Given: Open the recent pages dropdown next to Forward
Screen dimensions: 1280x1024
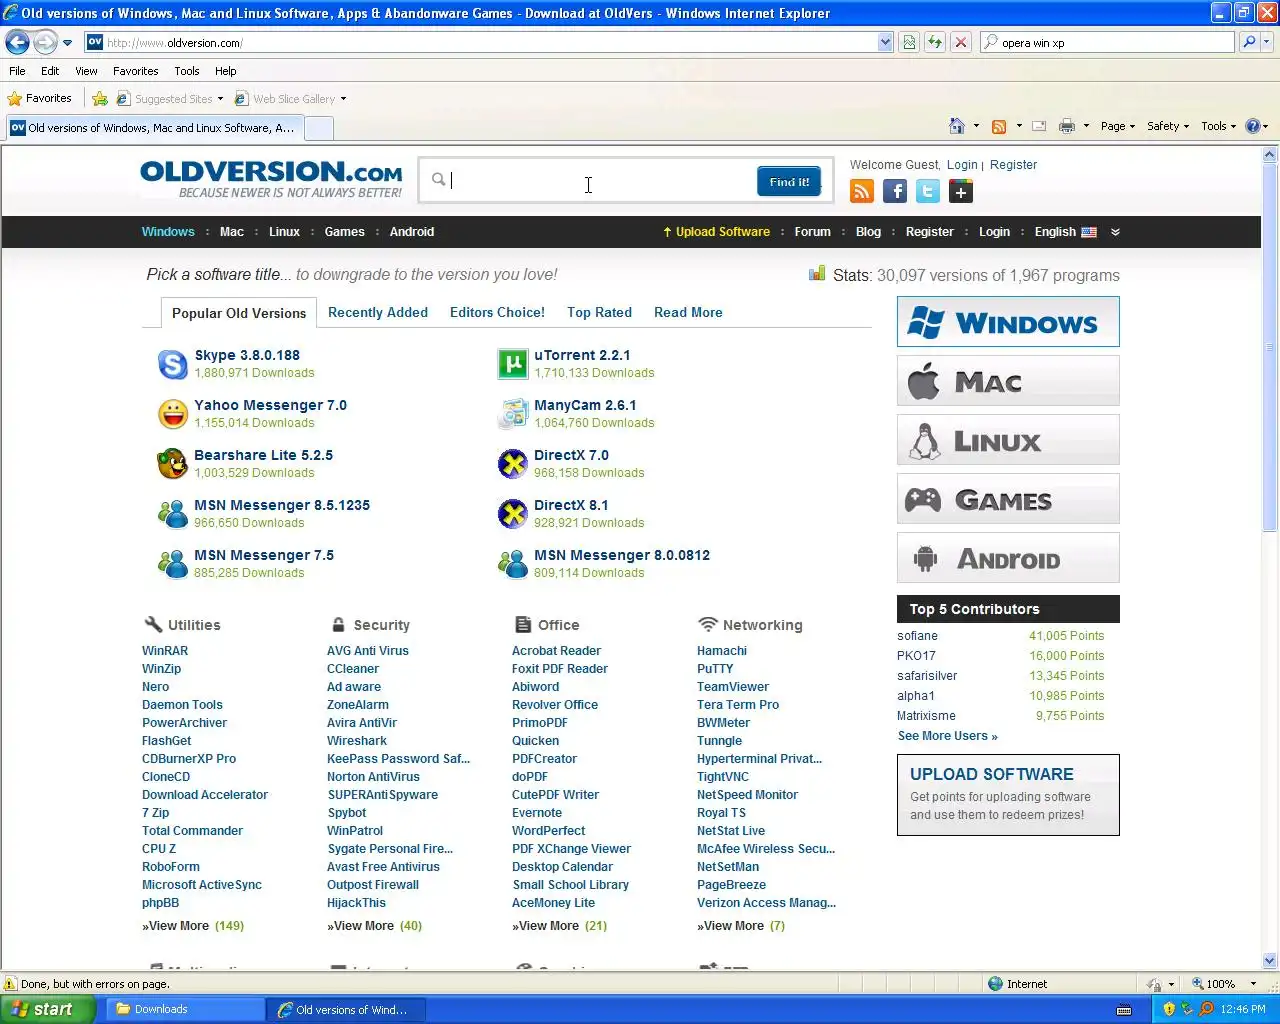Looking at the screenshot, I should [67, 42].
